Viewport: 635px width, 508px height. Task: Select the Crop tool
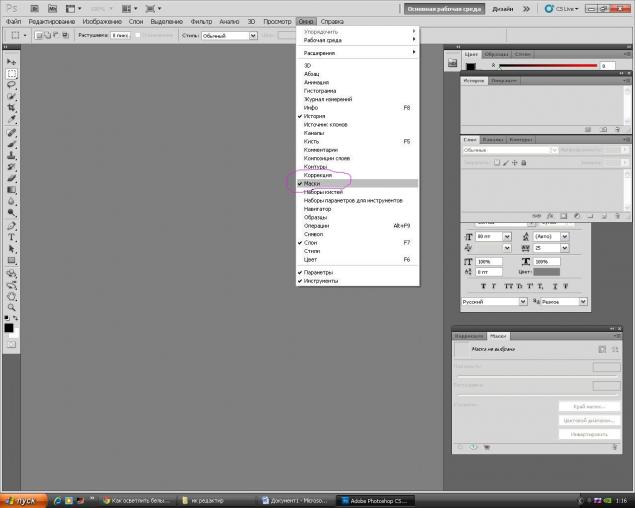coord(11,108)
